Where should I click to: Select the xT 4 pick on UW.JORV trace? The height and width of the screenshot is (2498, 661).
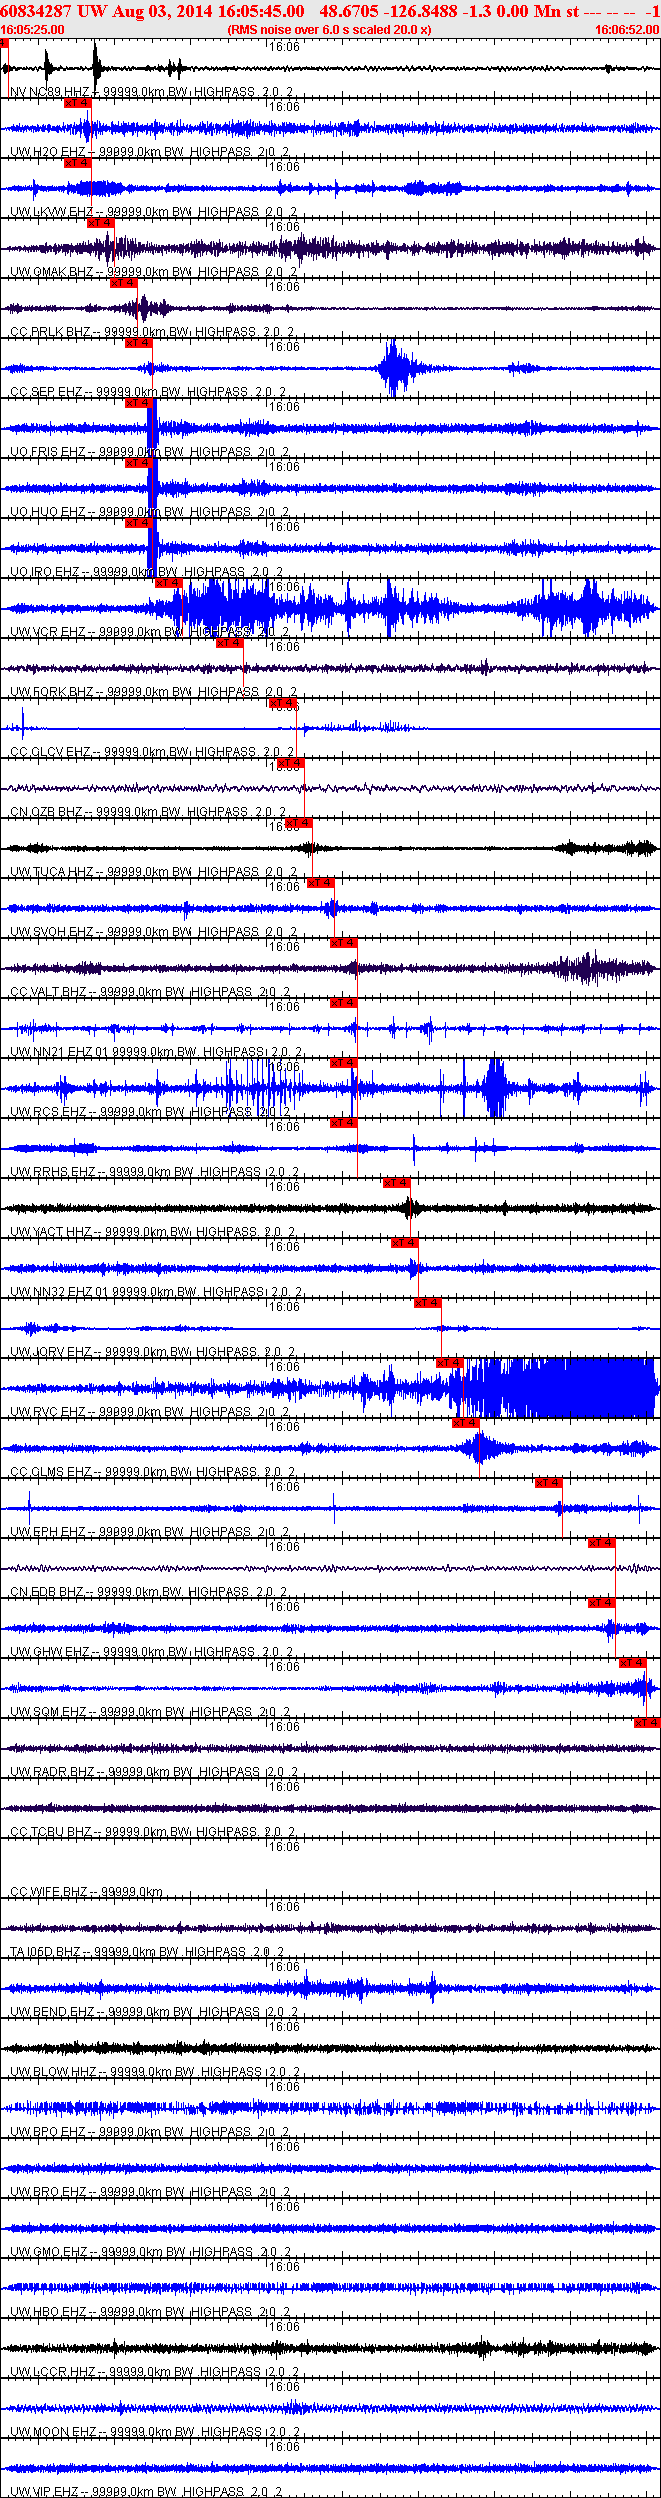click(x=427, y=1303)
